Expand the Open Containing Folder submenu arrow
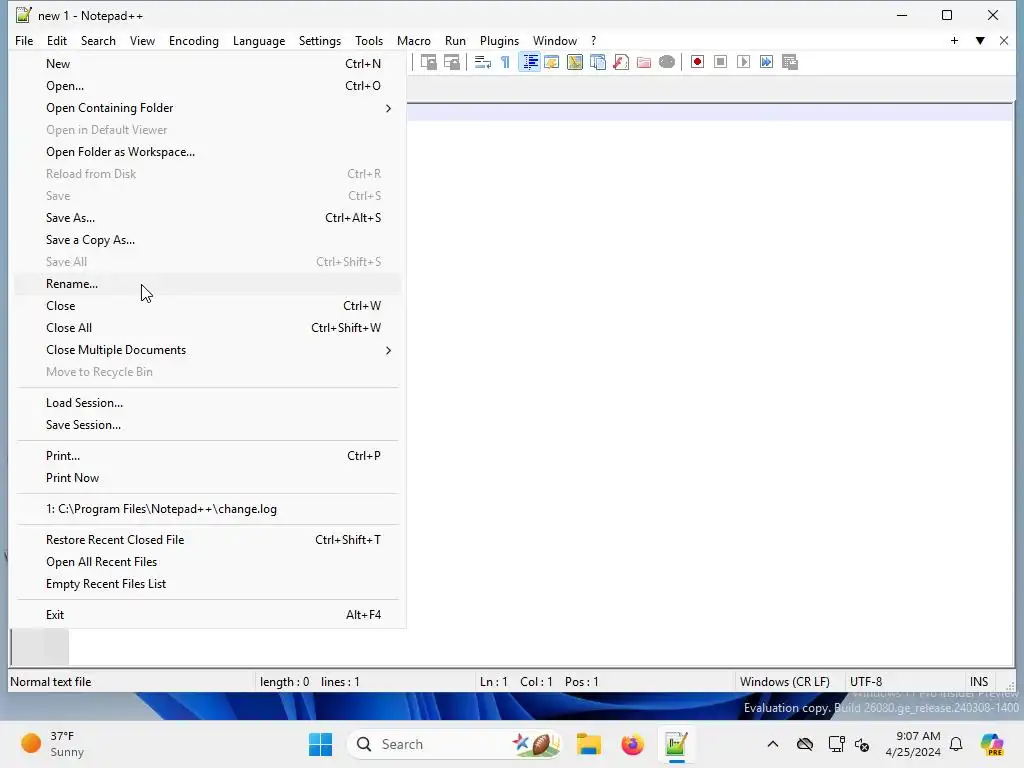This screenshot has width=1024, height=768. point(389,108)
